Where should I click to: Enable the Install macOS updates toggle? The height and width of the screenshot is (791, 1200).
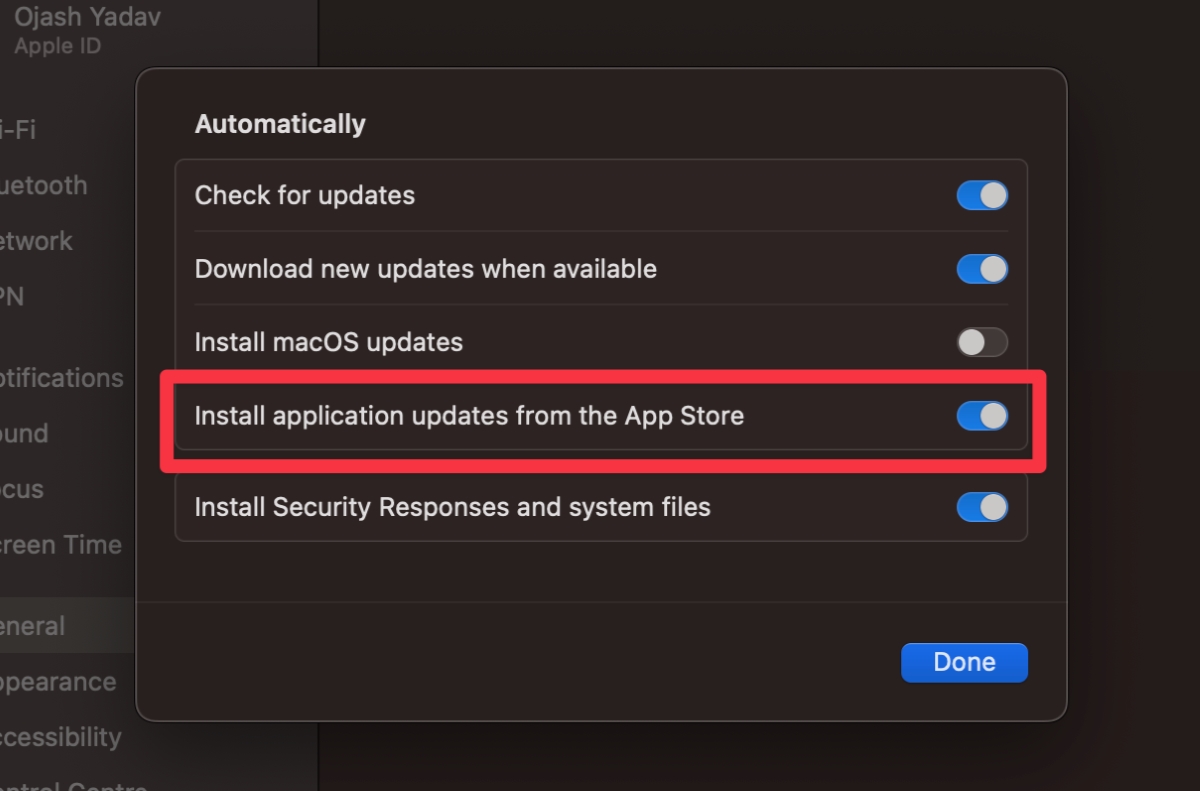[x=982, y=342]
